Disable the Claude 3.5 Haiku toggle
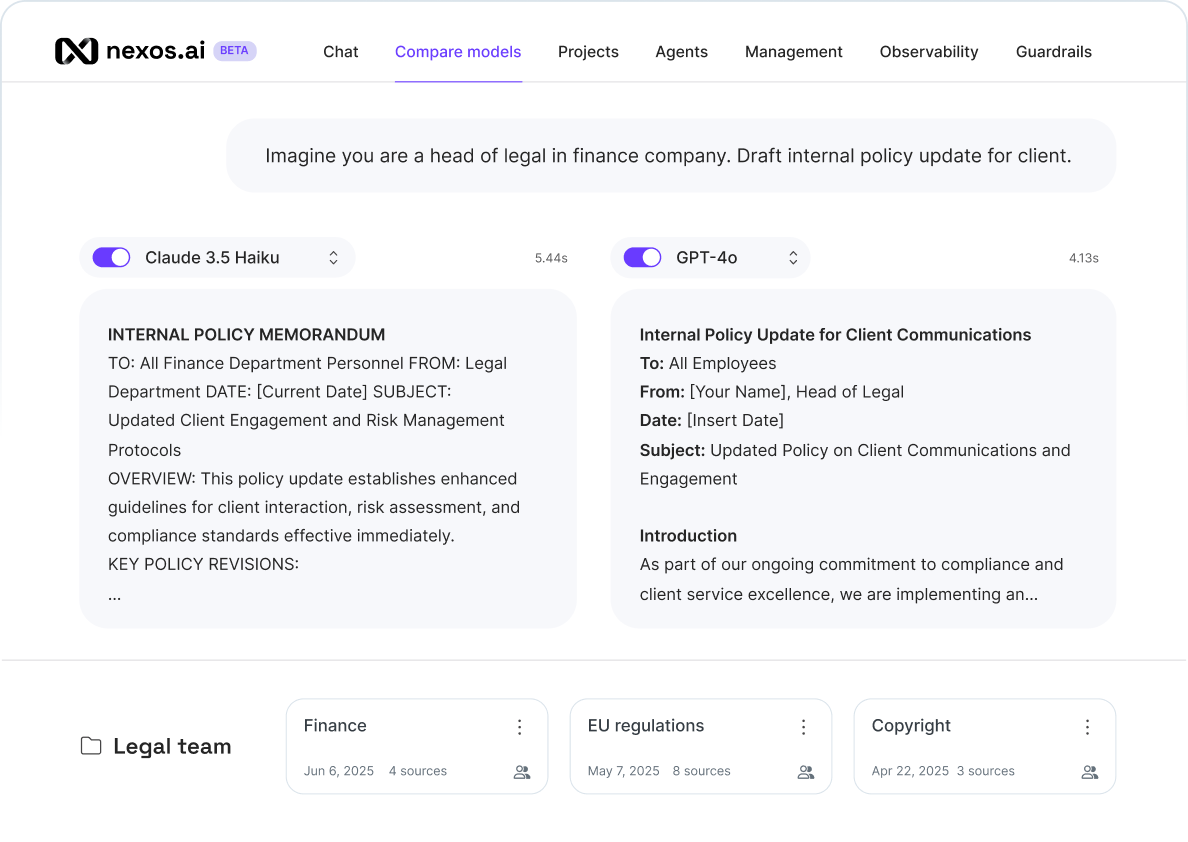The width and height of the screenshot is (1188, 842). 111,258
